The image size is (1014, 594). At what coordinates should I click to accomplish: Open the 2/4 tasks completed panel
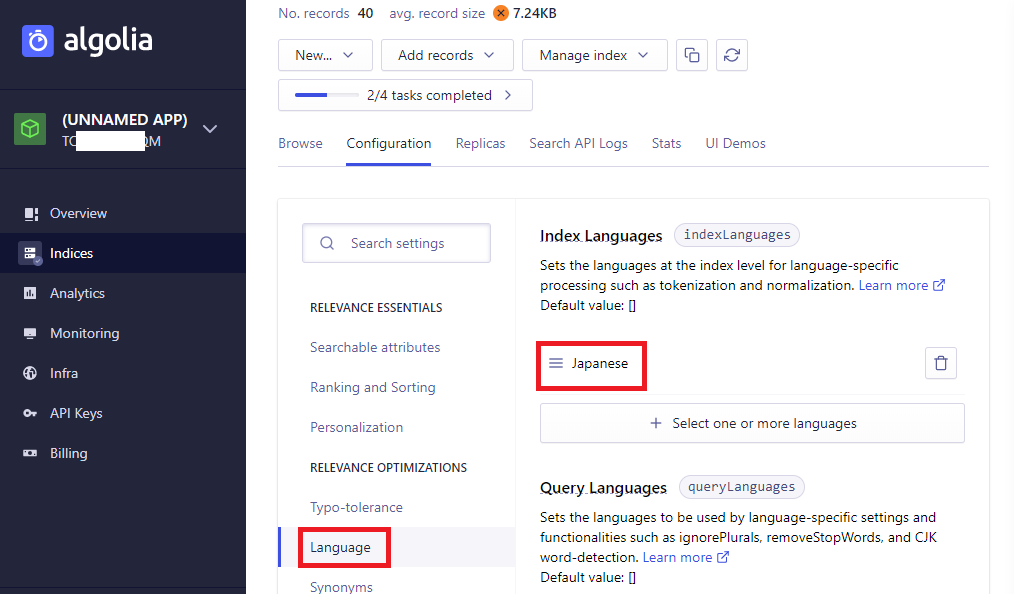(405, 95)
